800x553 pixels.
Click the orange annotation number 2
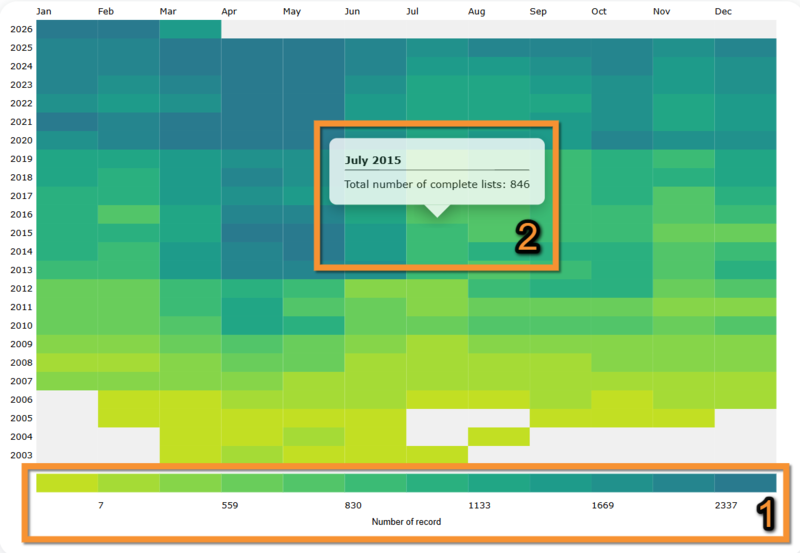point(529,238)
